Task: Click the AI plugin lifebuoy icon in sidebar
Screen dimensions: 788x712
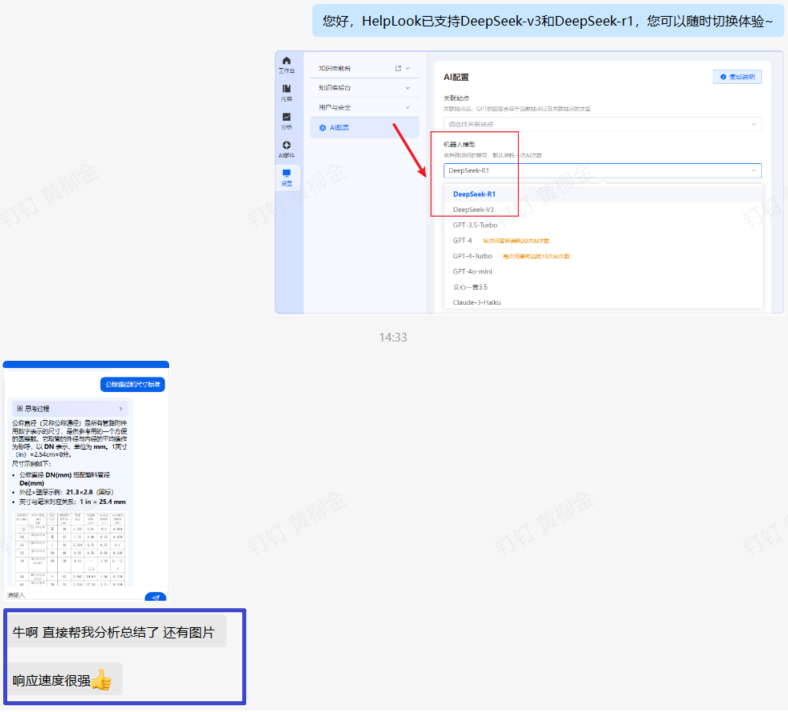Action: click(x=286, y=145)
